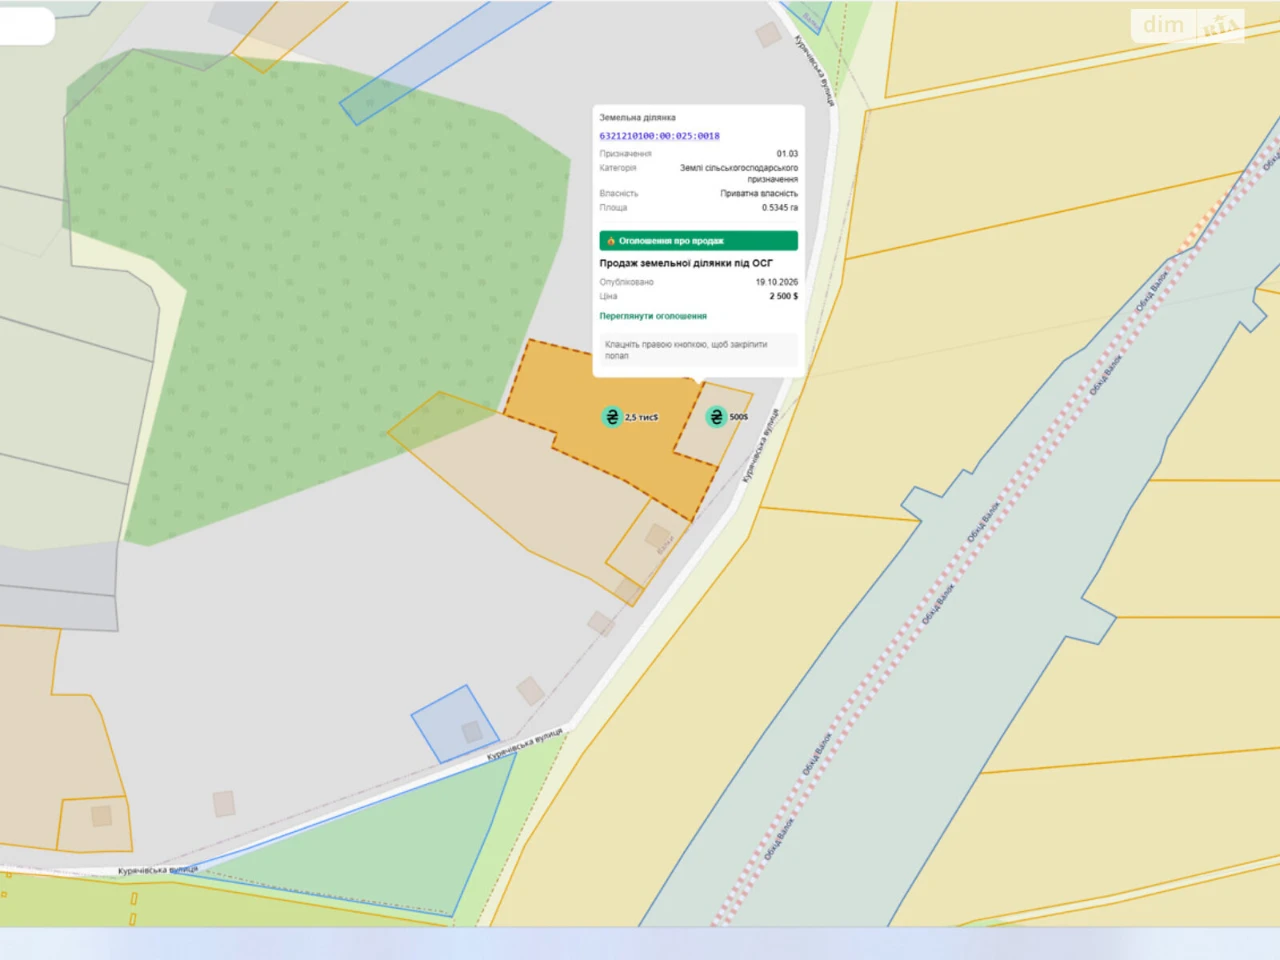
Task: Select the listing title 'Продаж земельної ділянки під ОСГ'
Action: [x=686, y=263]
